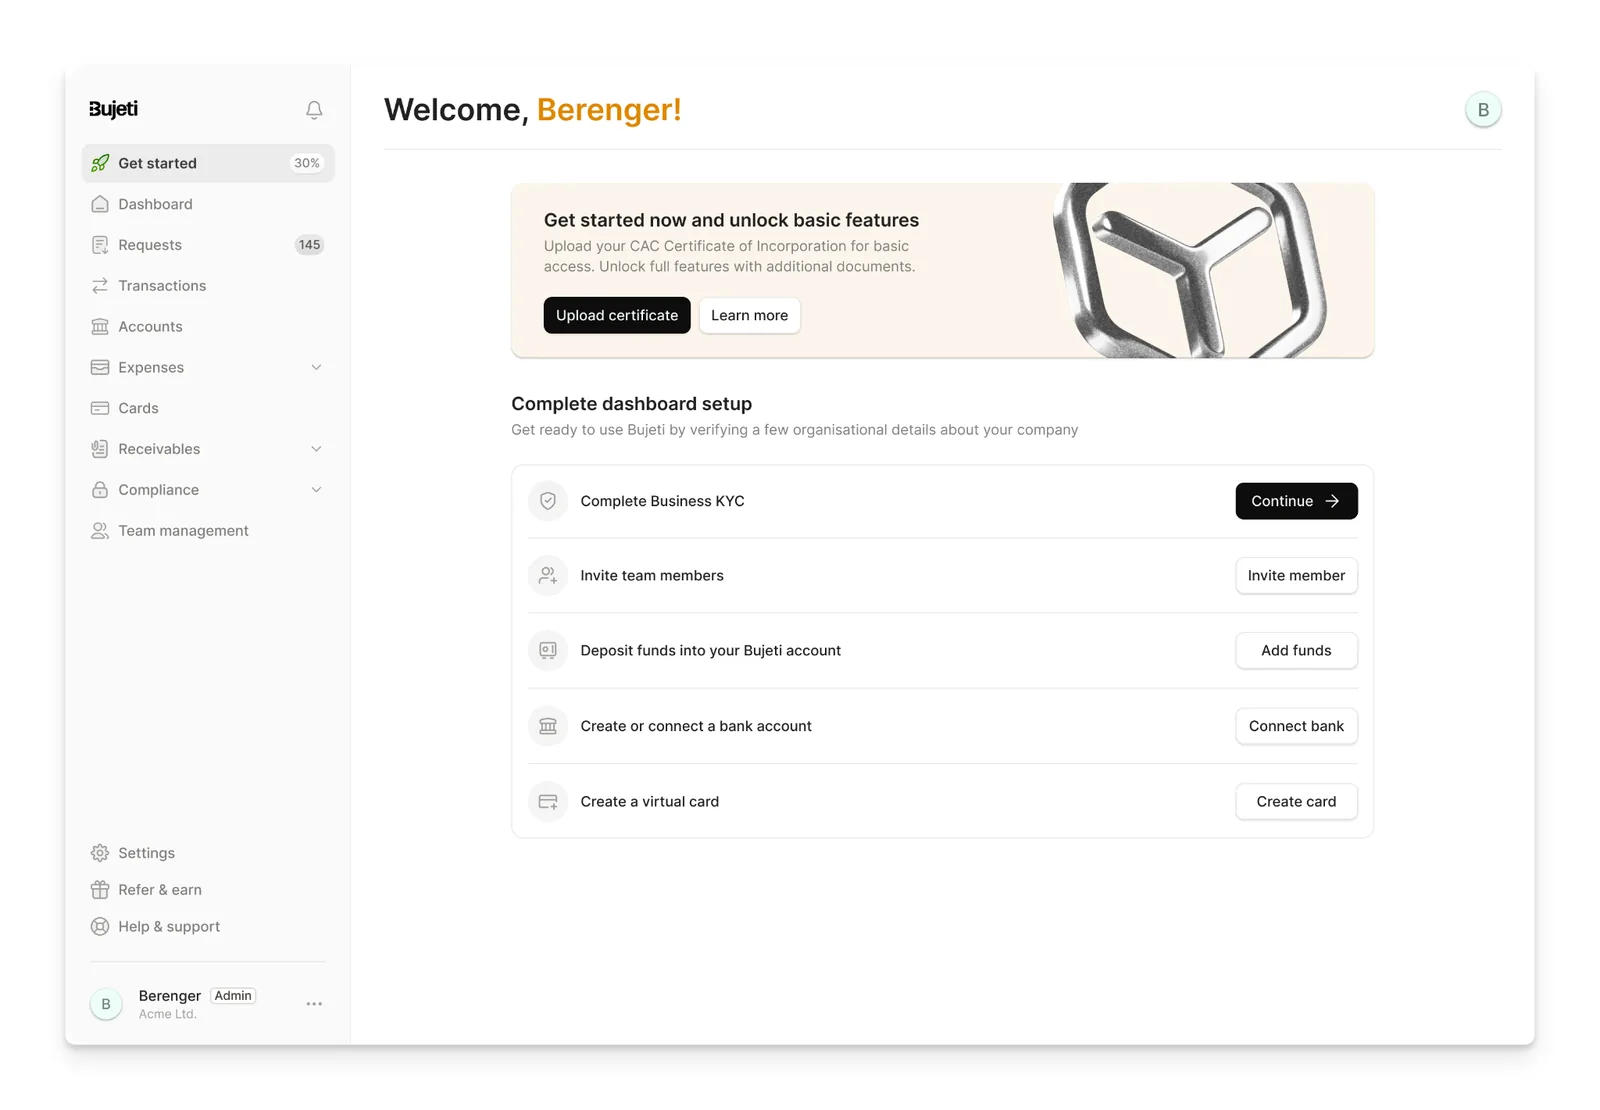This screenshot has width=1600, height=1110.
Task: Click the Transactions arrows icon
Action: (100, 286)
